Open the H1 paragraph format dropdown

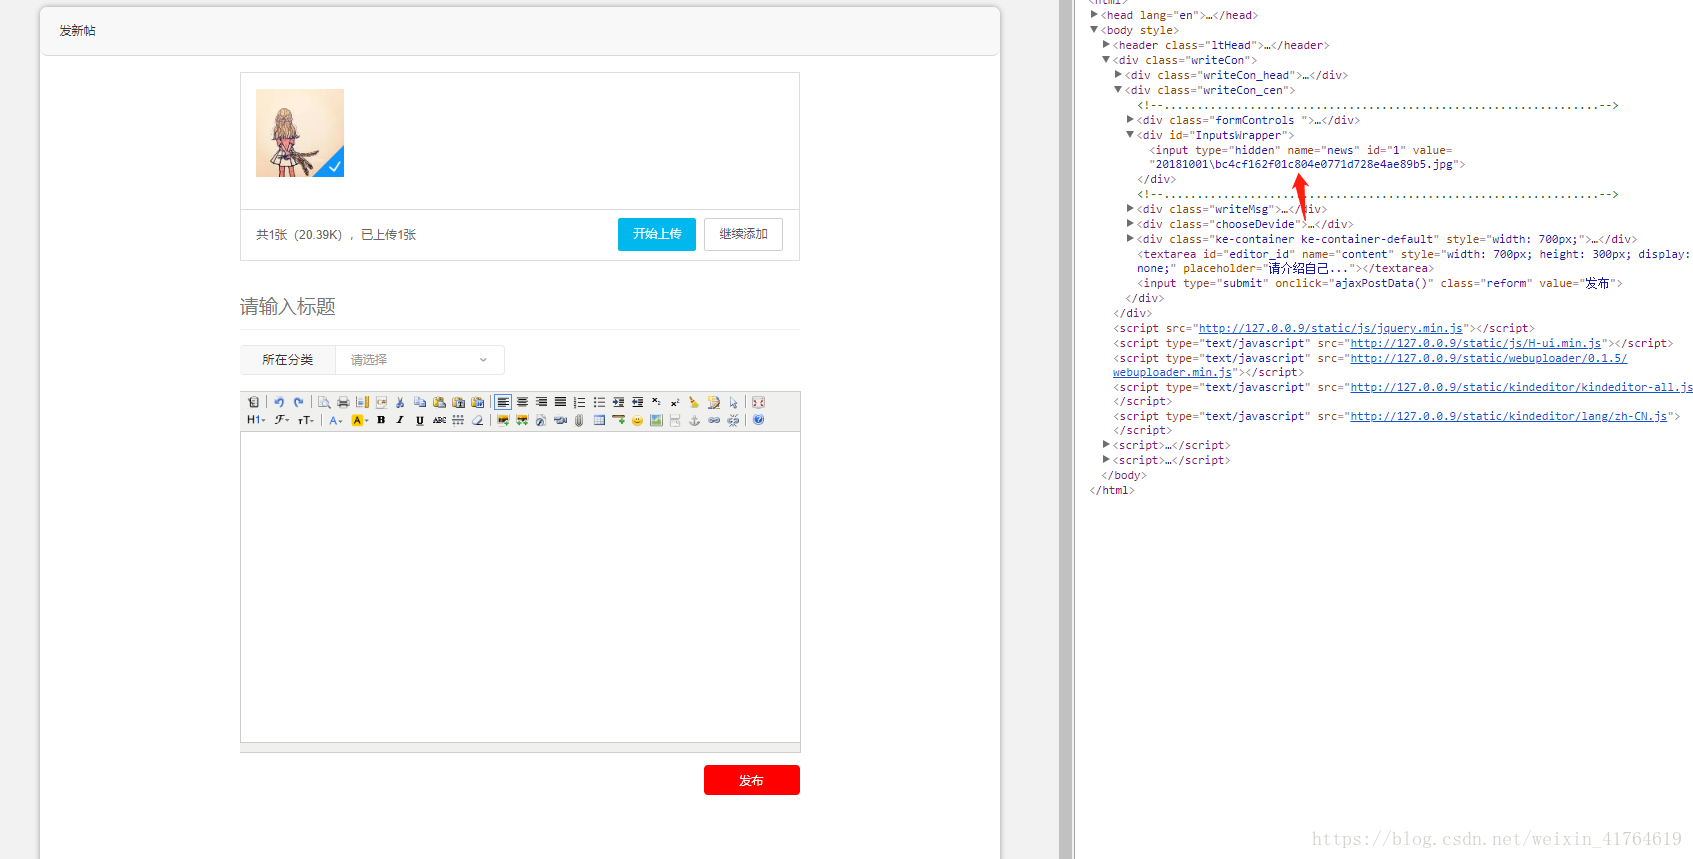[x=256, y=420]
